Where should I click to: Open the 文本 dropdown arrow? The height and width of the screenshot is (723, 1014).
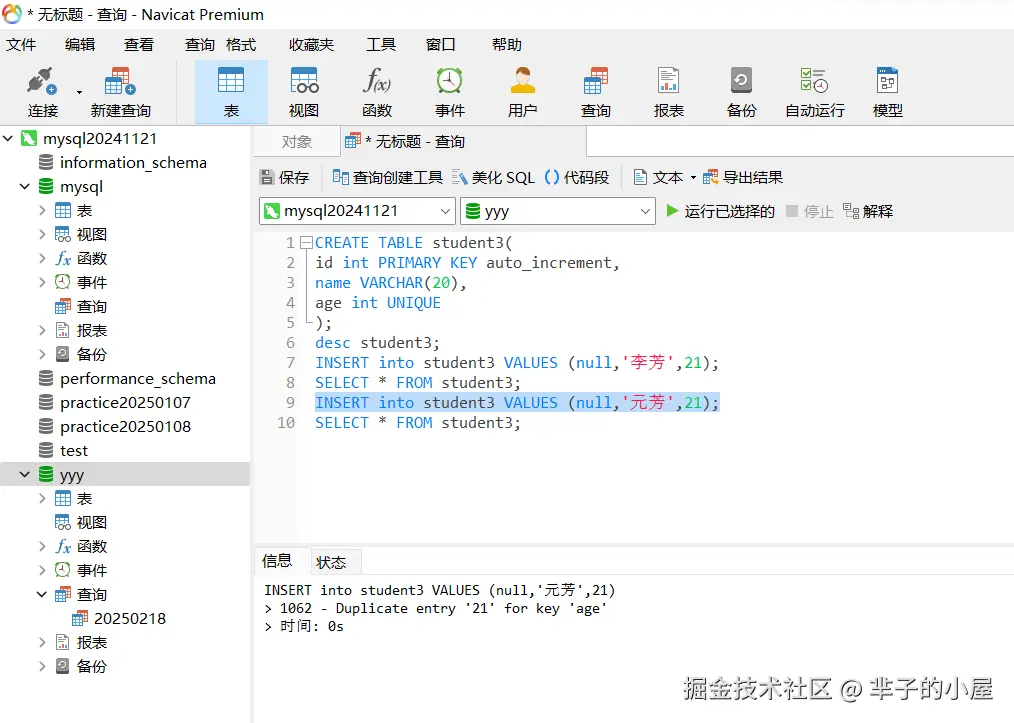click(693, 177)
